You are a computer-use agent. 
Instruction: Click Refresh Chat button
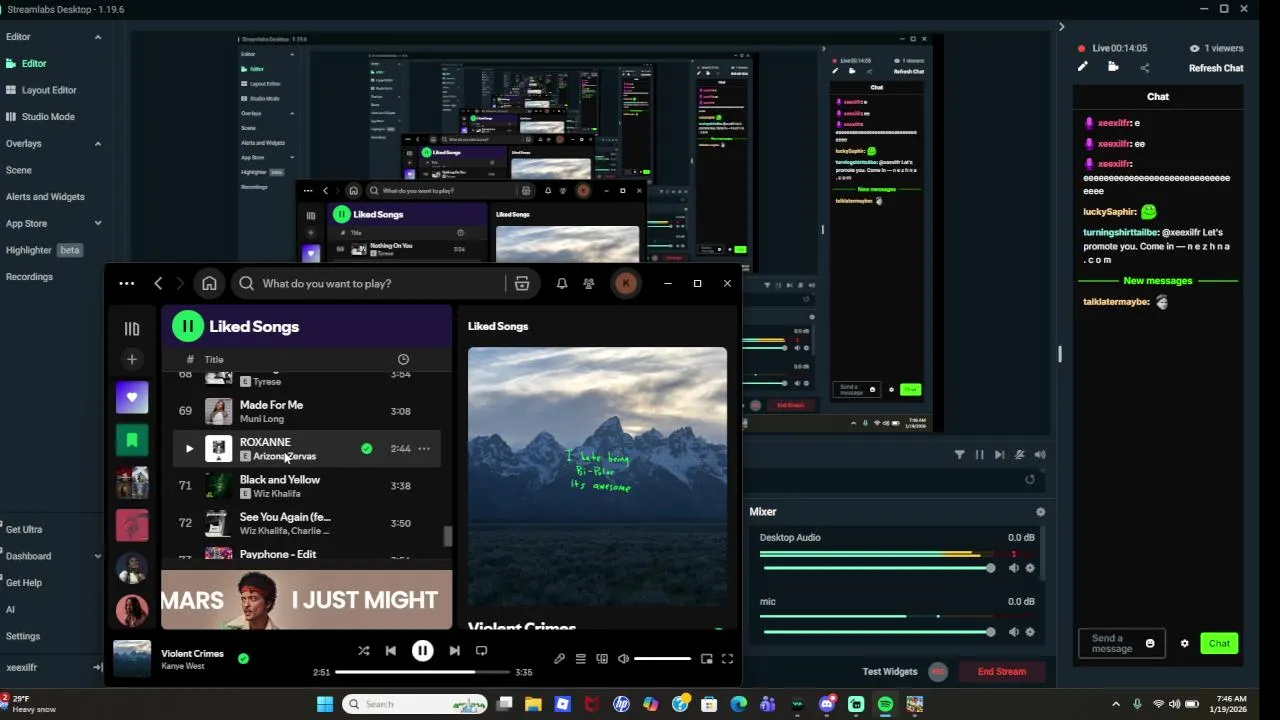[x=1216, y=68]
